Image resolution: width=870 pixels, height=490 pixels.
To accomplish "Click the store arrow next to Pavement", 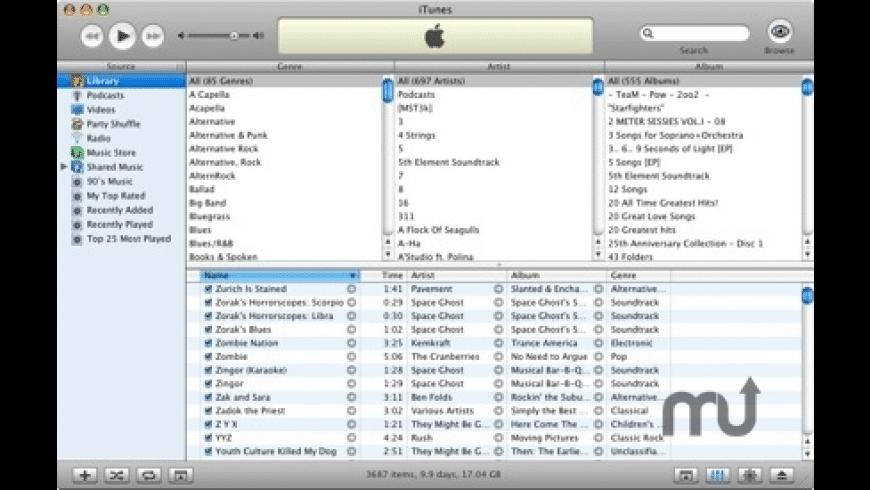I will (498, 289).
